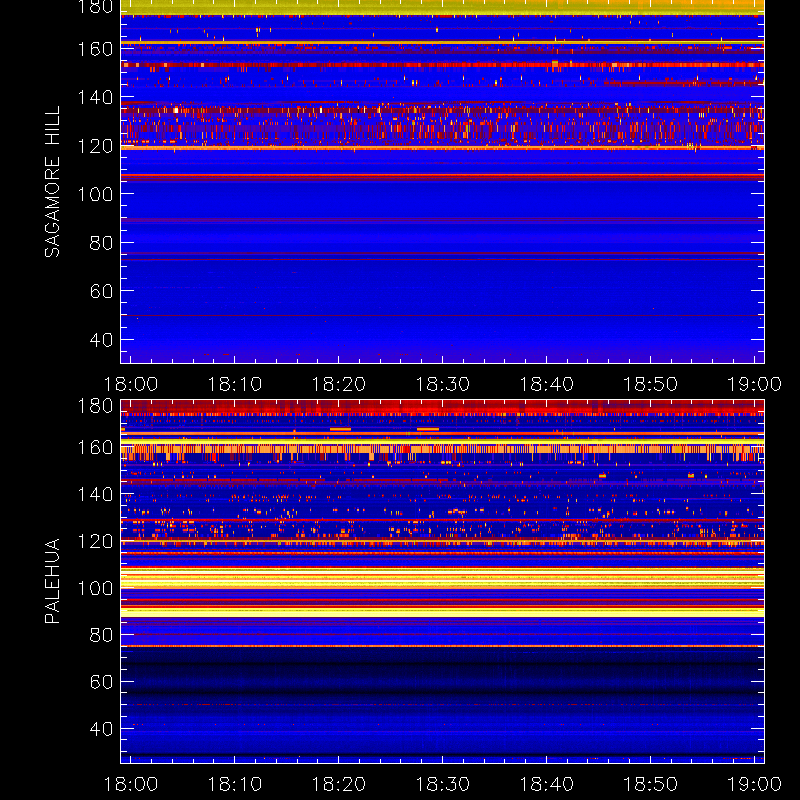Click the 120 tick label on Palehua axis
This screenshot has height=800, width=800.
pyautogui.click(x=95, y=541)
